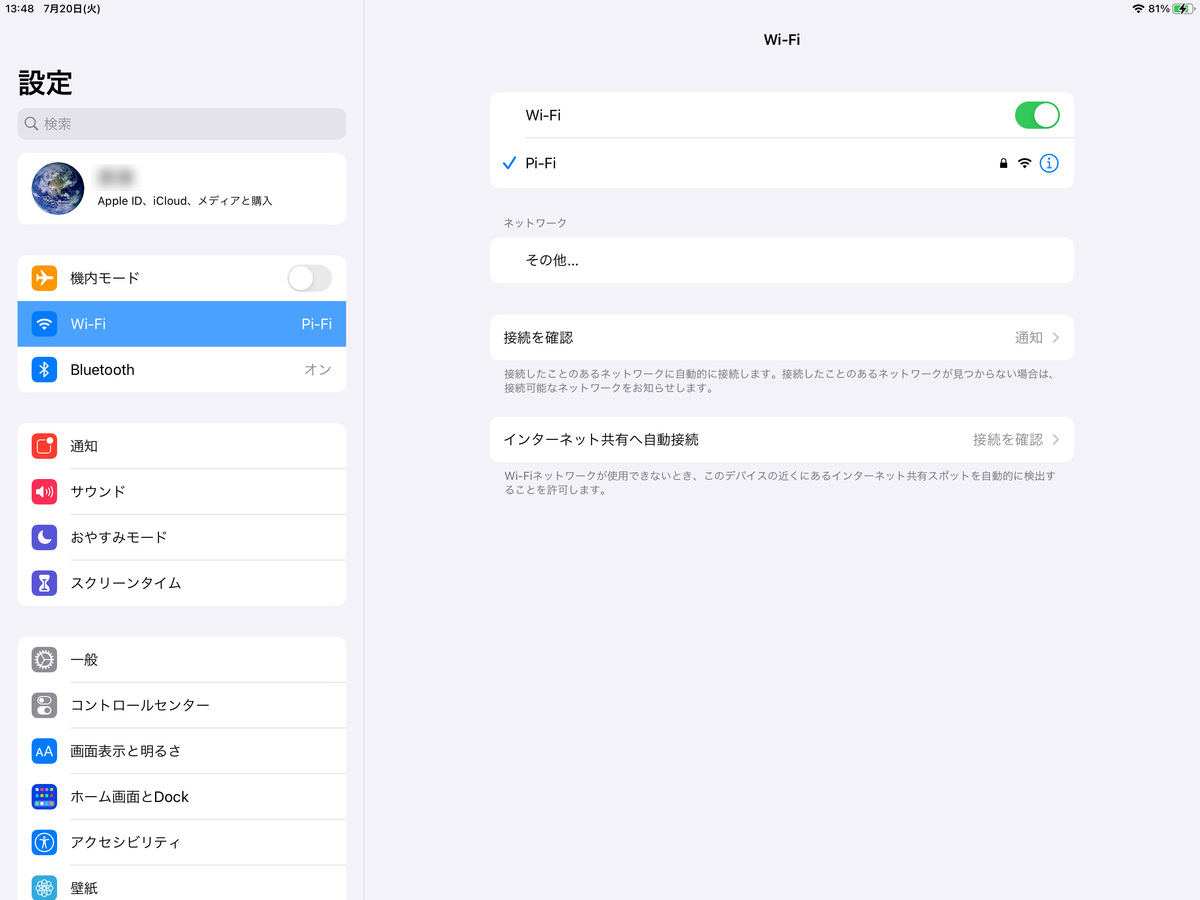Tap the コントロールセンター icon
1200x900 pixels.
click(44, 705)
